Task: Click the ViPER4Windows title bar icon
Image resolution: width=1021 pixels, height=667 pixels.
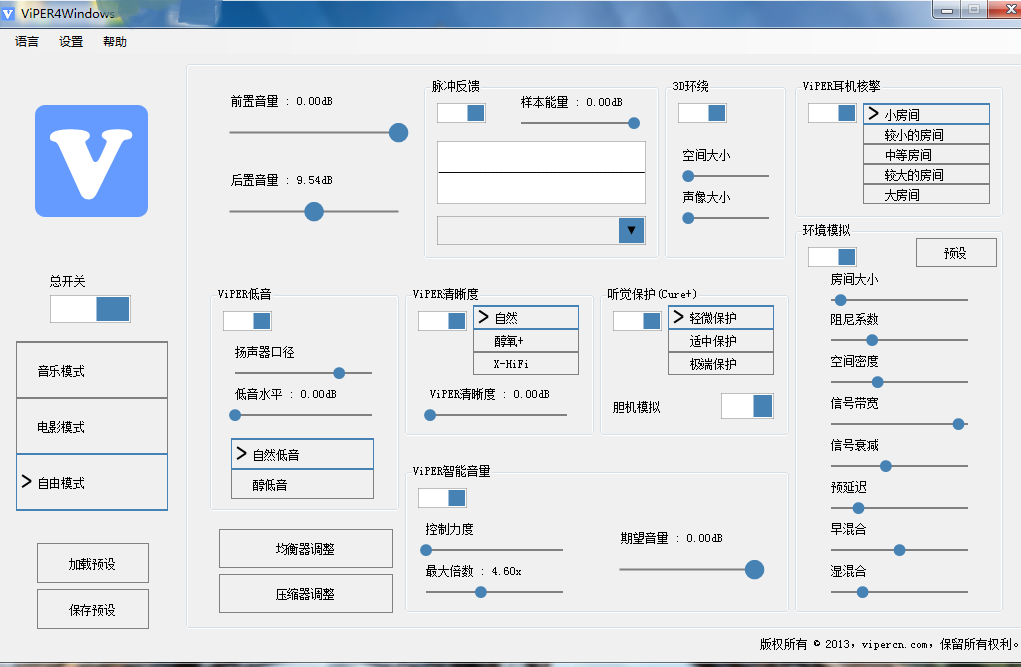Action: point(8,13)
